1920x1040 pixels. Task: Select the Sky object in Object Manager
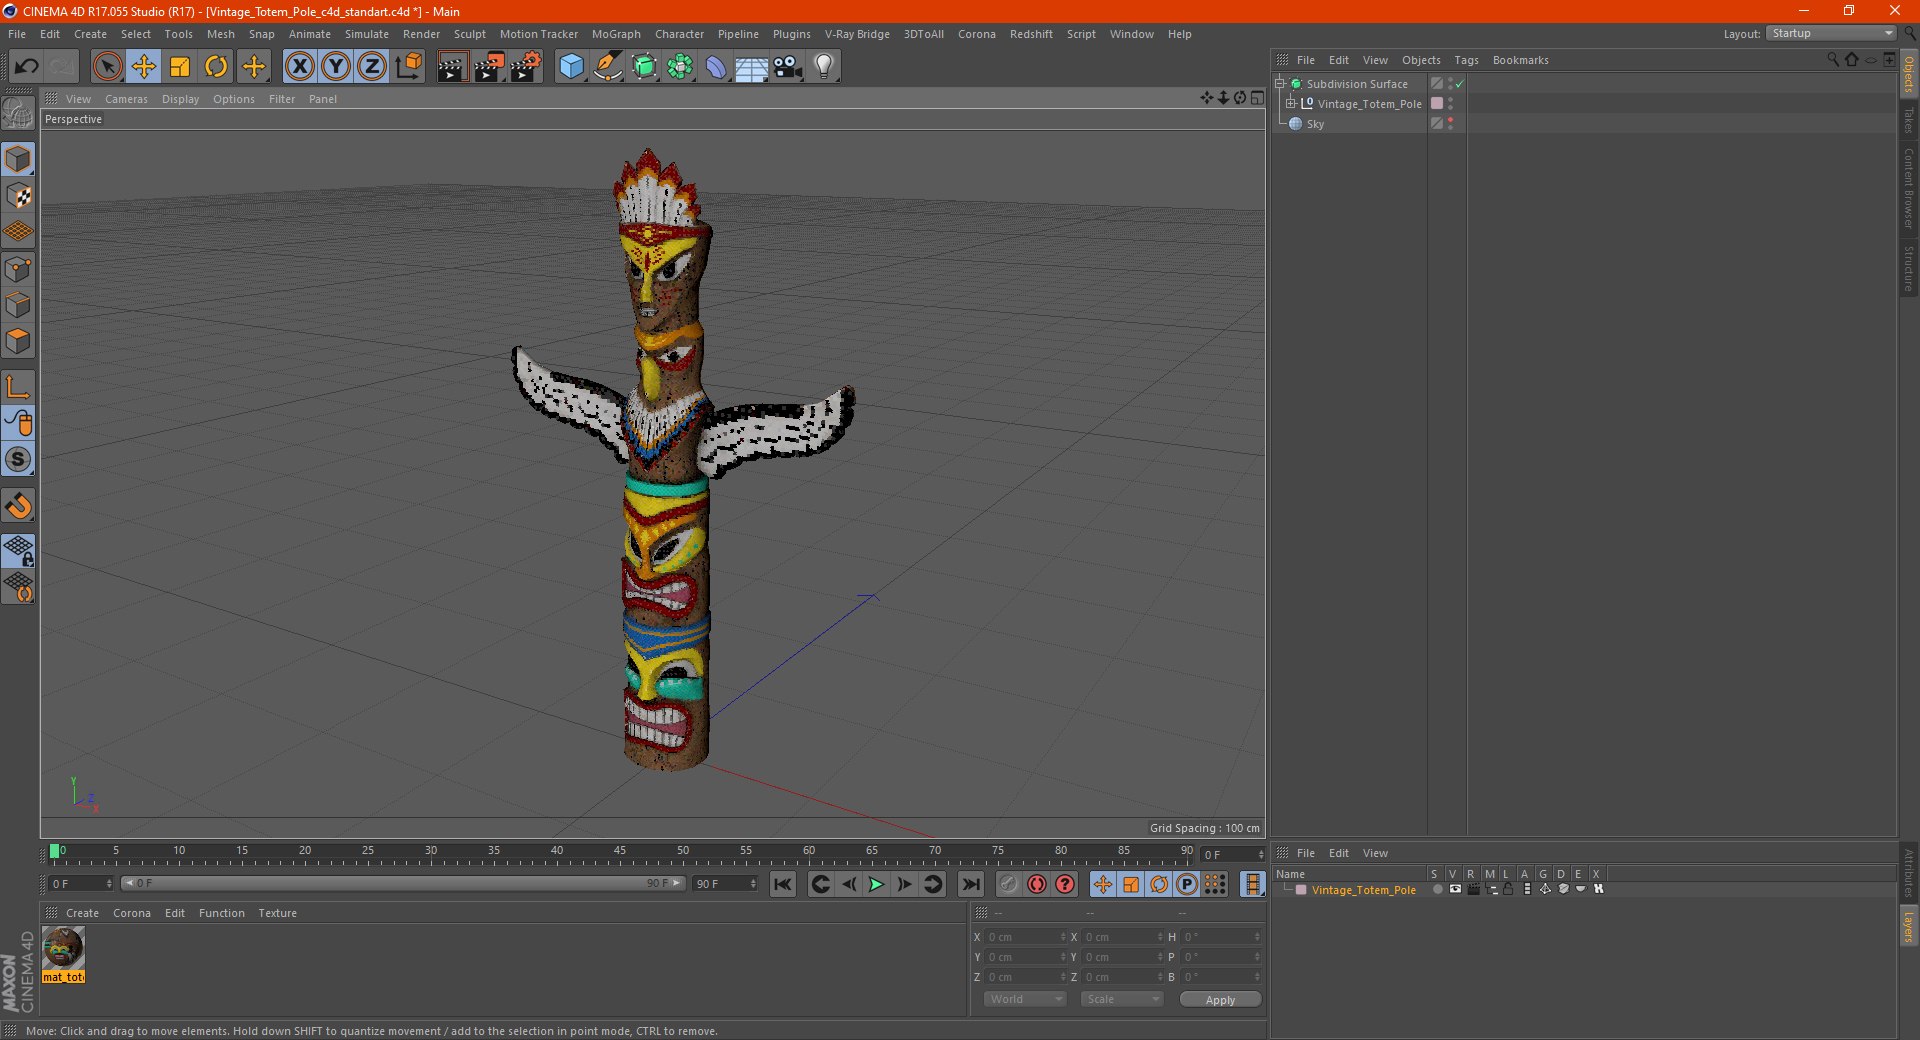(1314, 124)
